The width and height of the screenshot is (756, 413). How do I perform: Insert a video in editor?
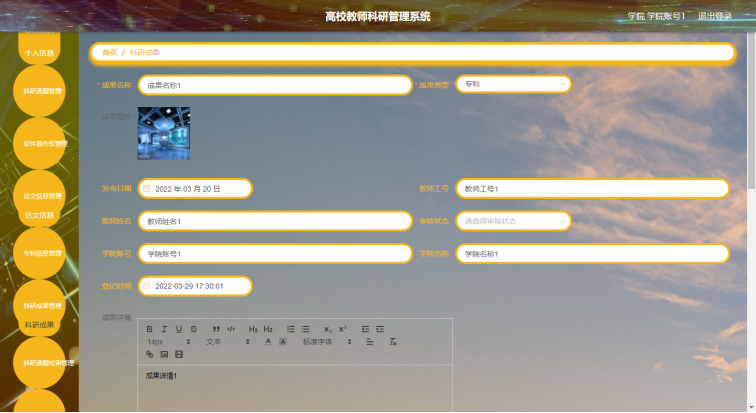[179, 354]
